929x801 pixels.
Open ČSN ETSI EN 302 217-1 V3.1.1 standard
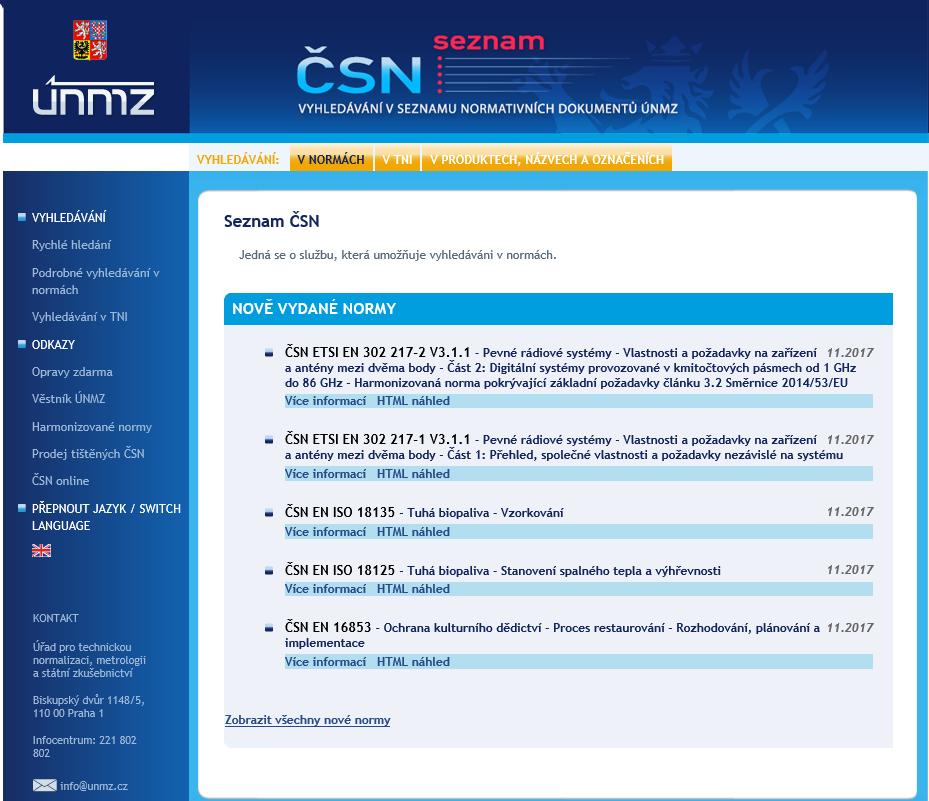[x=377, y=440]
